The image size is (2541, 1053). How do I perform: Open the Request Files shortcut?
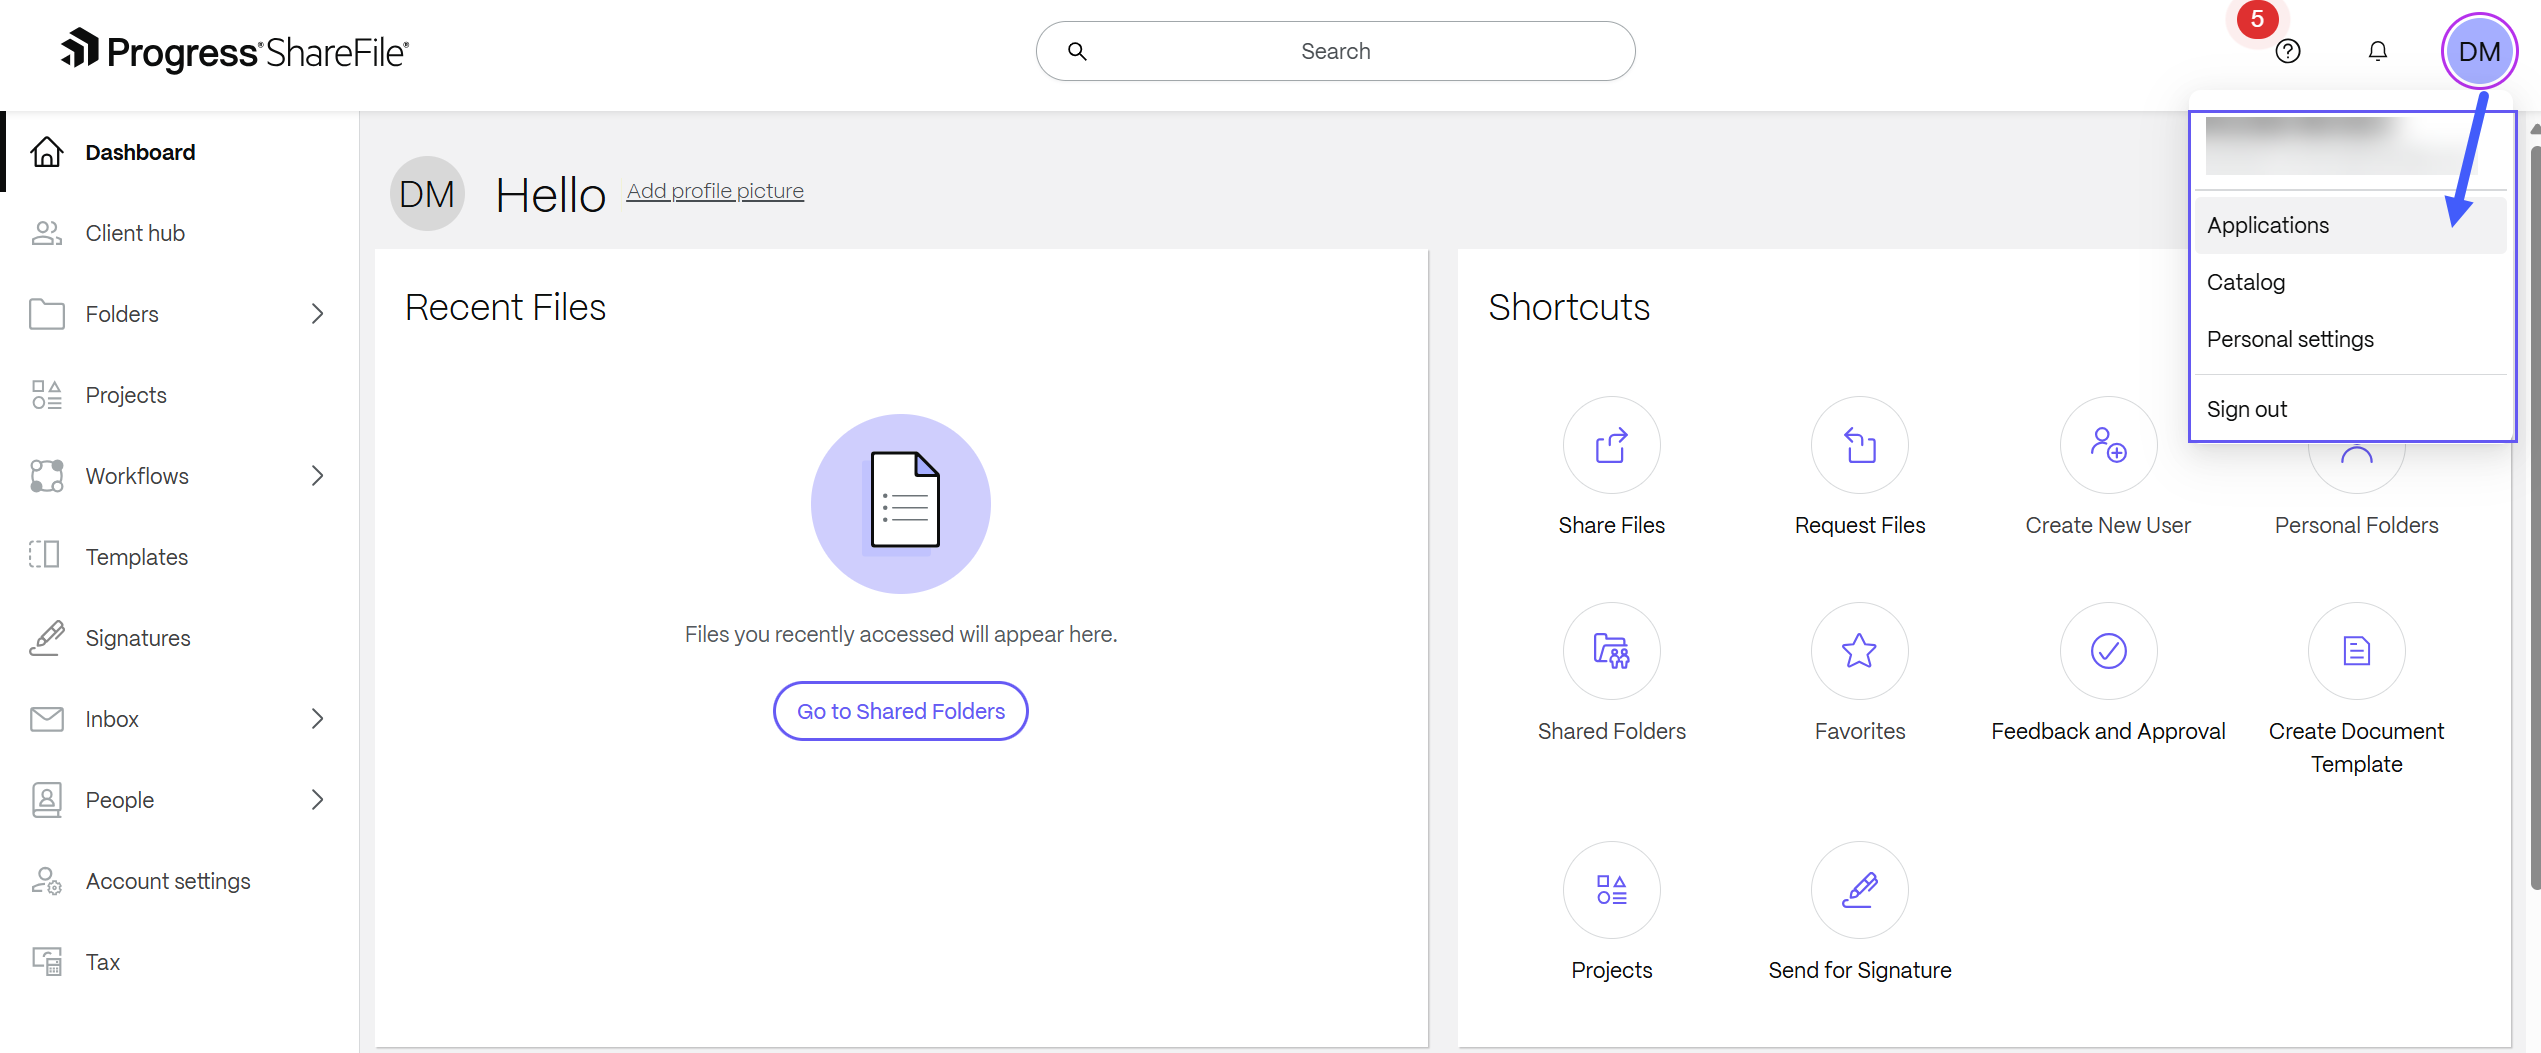click(1858, 446)
